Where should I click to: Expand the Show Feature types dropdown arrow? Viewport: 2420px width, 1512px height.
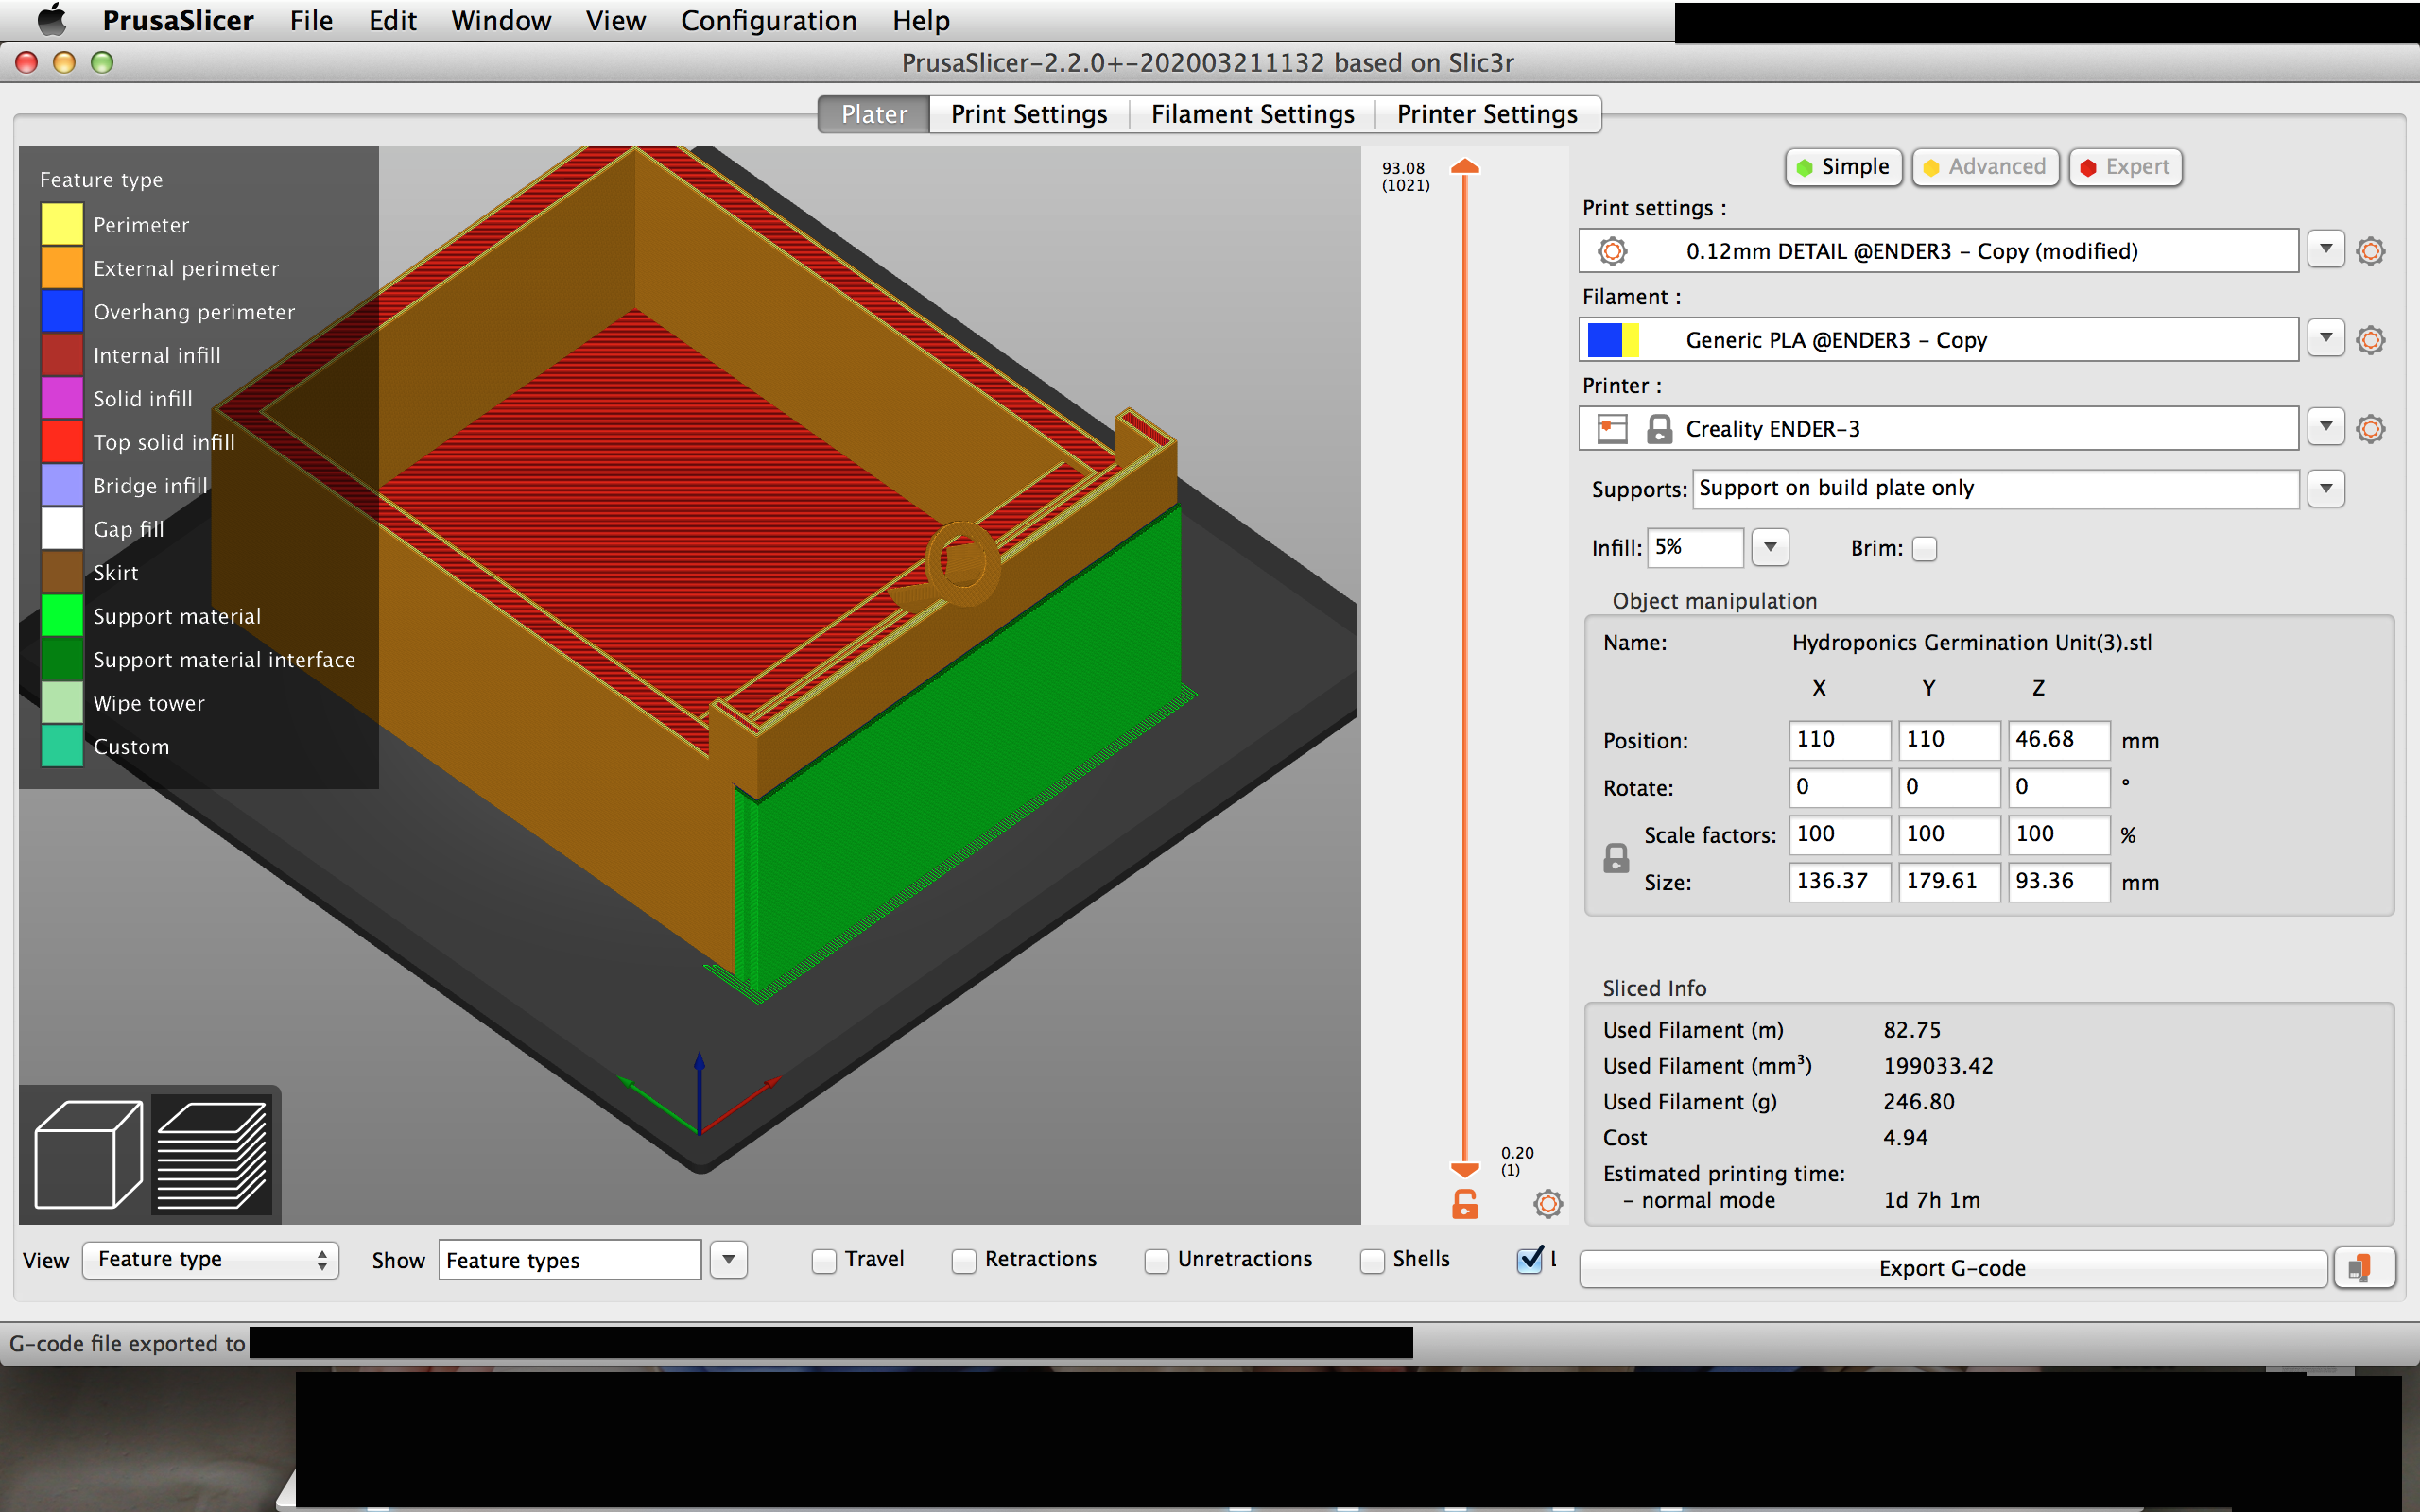coord(729,1260)
